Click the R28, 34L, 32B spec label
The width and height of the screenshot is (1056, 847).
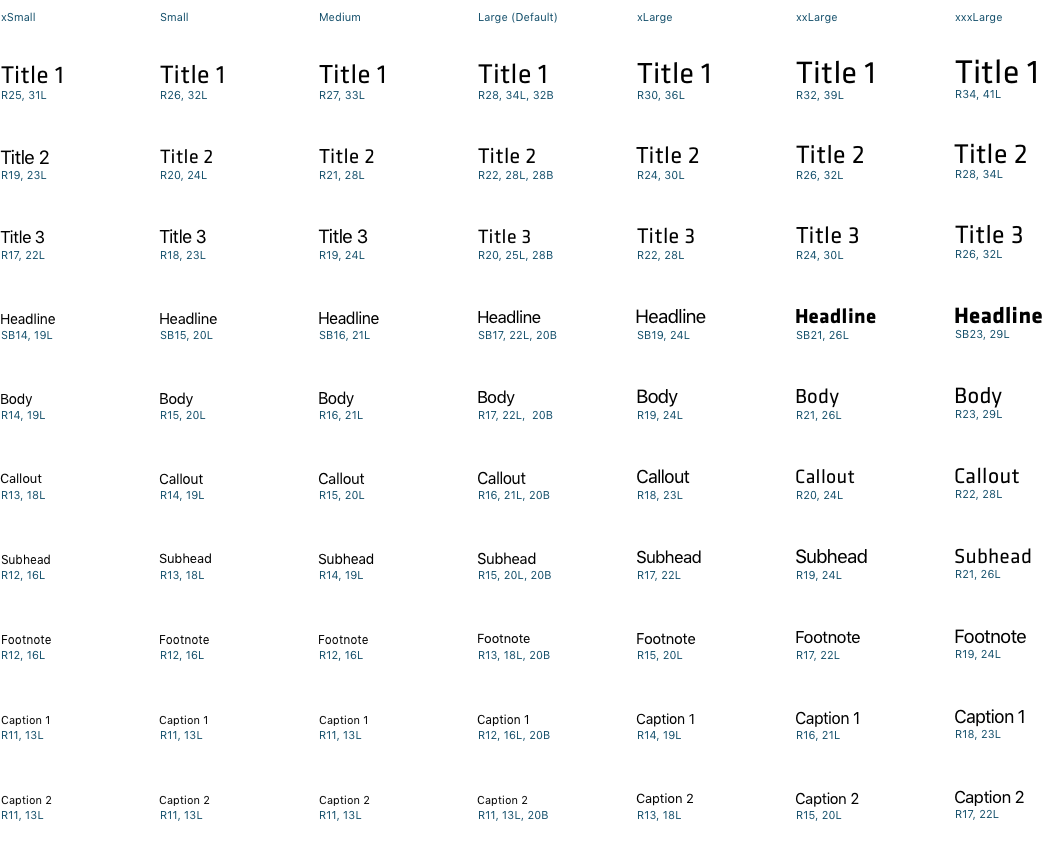coord(515,96)
